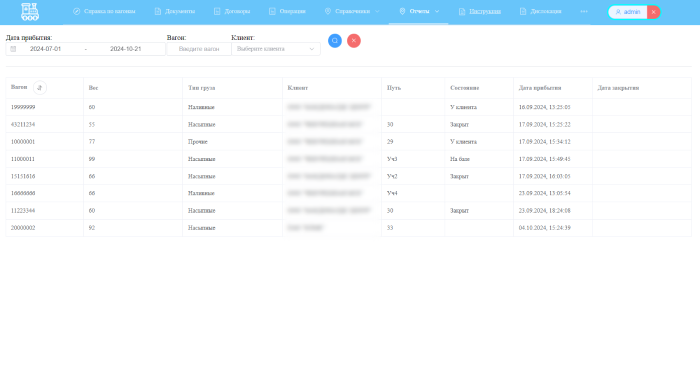Select wagon number 11000011

coord(23,159)
